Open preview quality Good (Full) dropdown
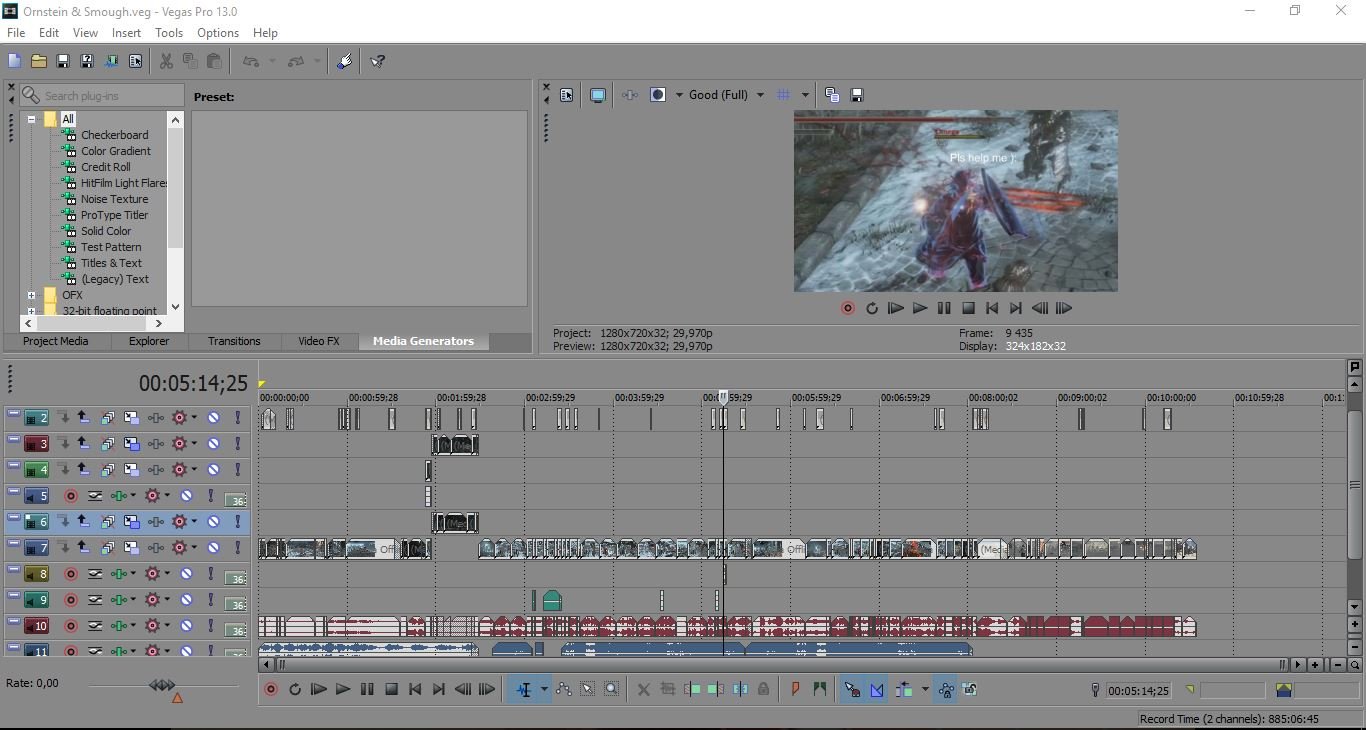This screenshot has height=730, width=1366. [760, 95]
